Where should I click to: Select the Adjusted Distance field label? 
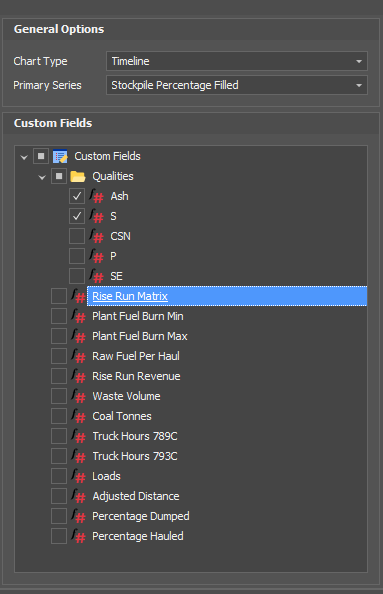pyautogui.click(x=136, y=496)
